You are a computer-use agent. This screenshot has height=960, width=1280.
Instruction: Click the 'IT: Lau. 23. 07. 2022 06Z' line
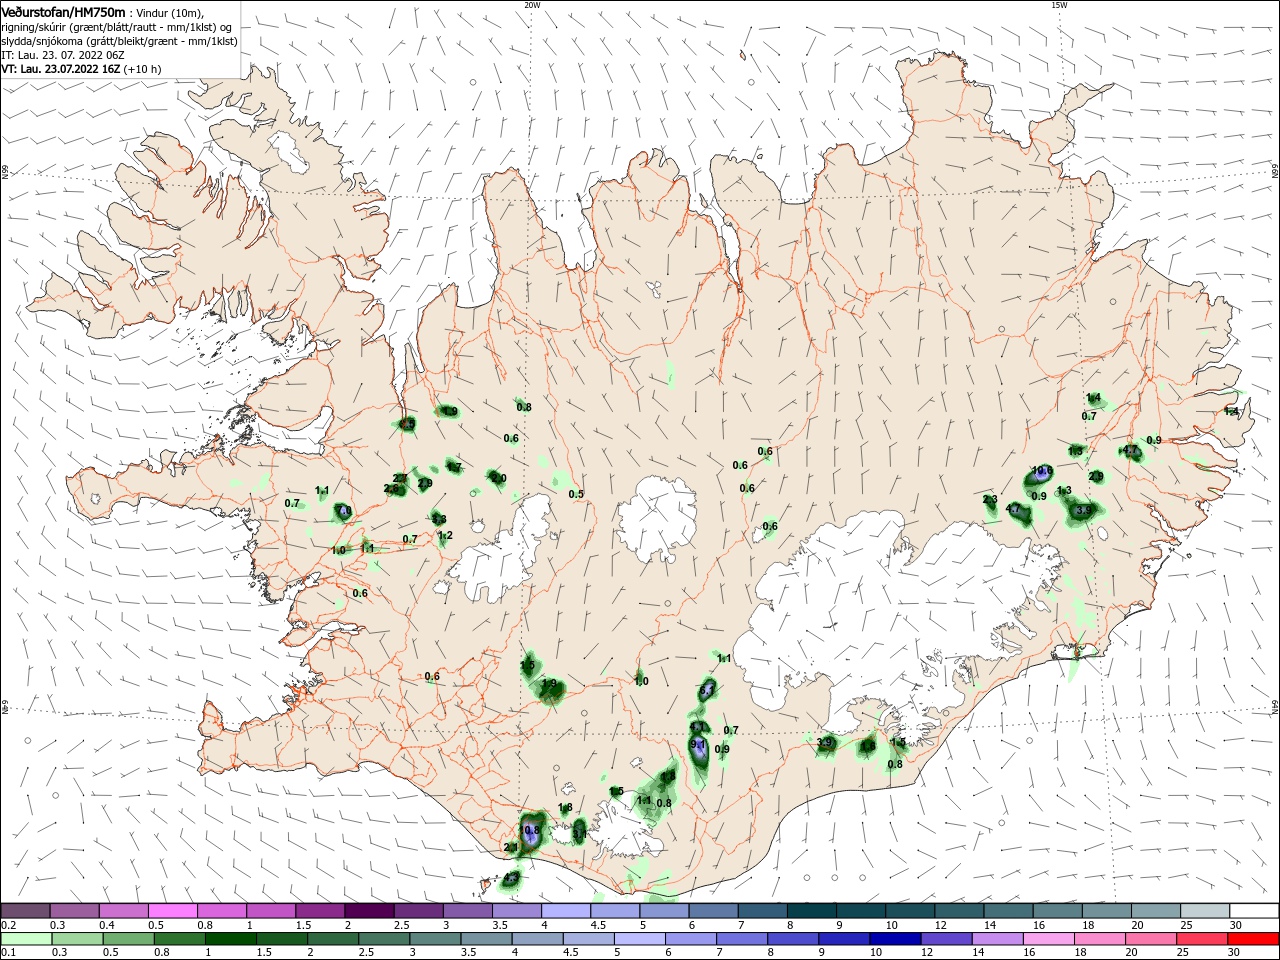[x=63, y=55]
